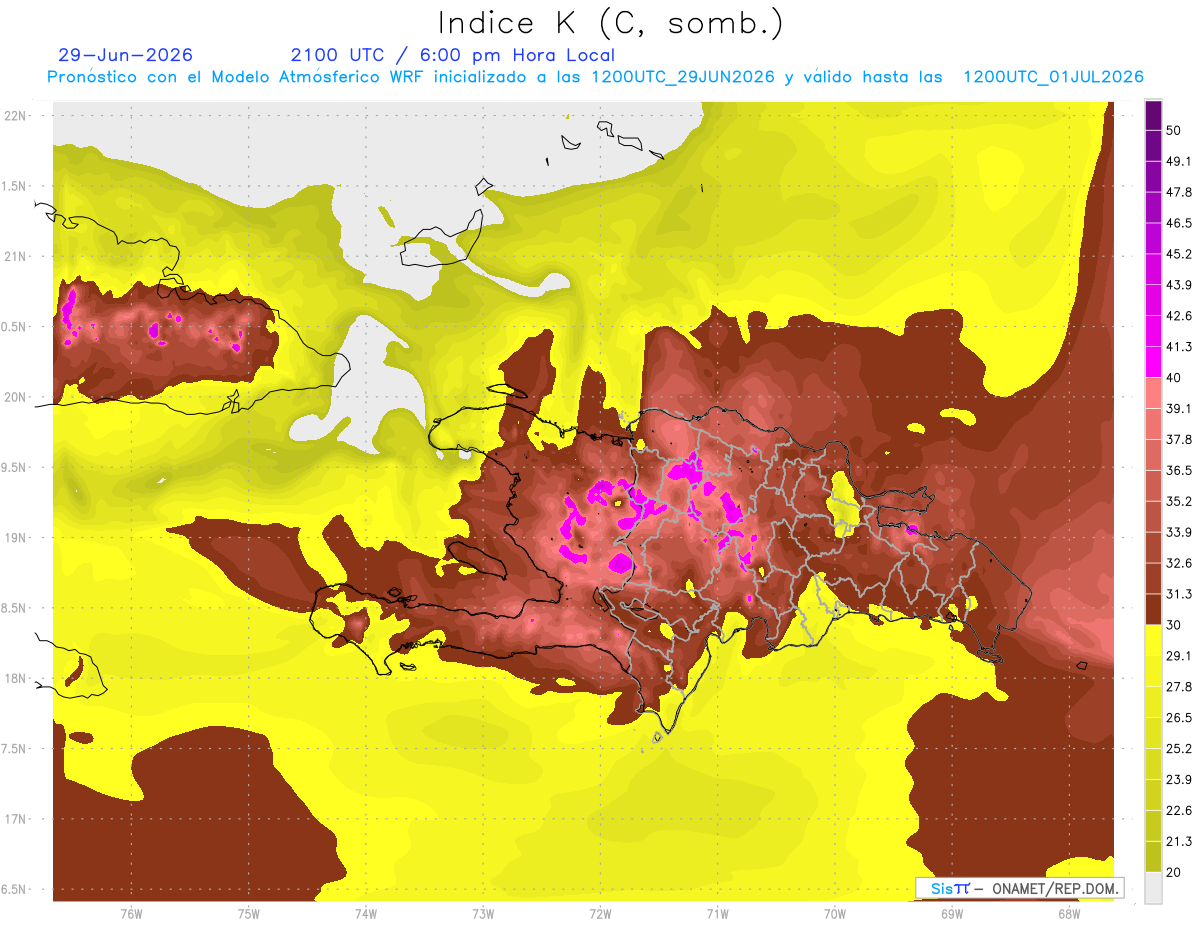Click '2100 UTC / 6:00 pm Hora Local'

click(x=452, y=55)
